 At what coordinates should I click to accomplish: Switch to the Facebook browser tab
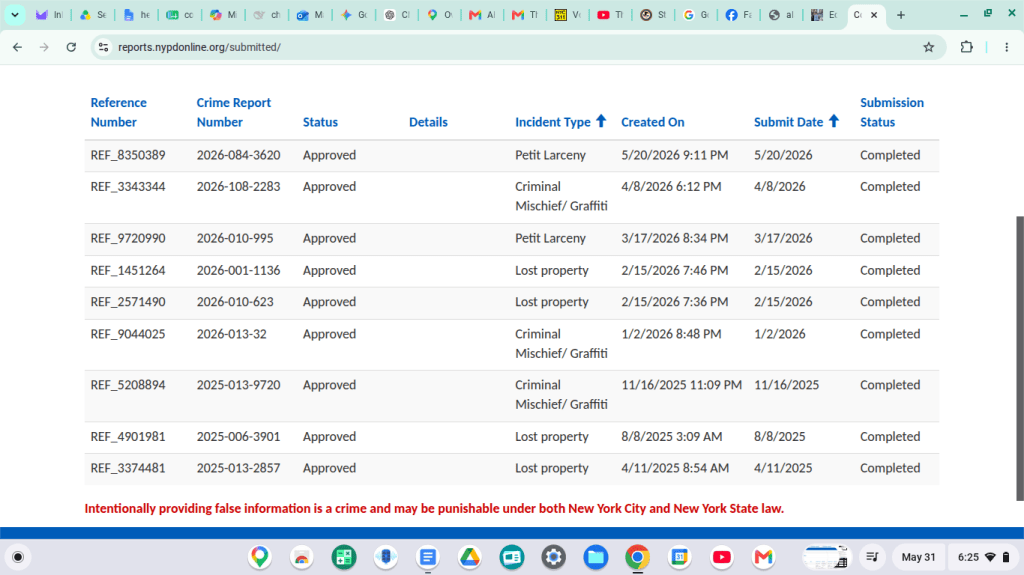click(x=739, y=14)
